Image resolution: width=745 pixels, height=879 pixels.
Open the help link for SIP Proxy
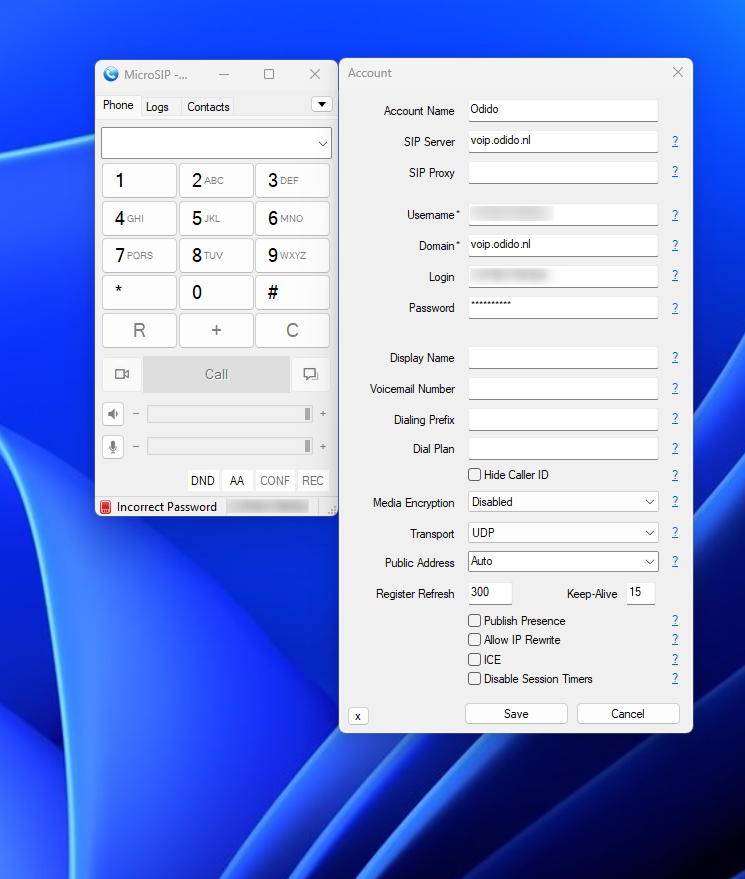(x=675, y=172)
